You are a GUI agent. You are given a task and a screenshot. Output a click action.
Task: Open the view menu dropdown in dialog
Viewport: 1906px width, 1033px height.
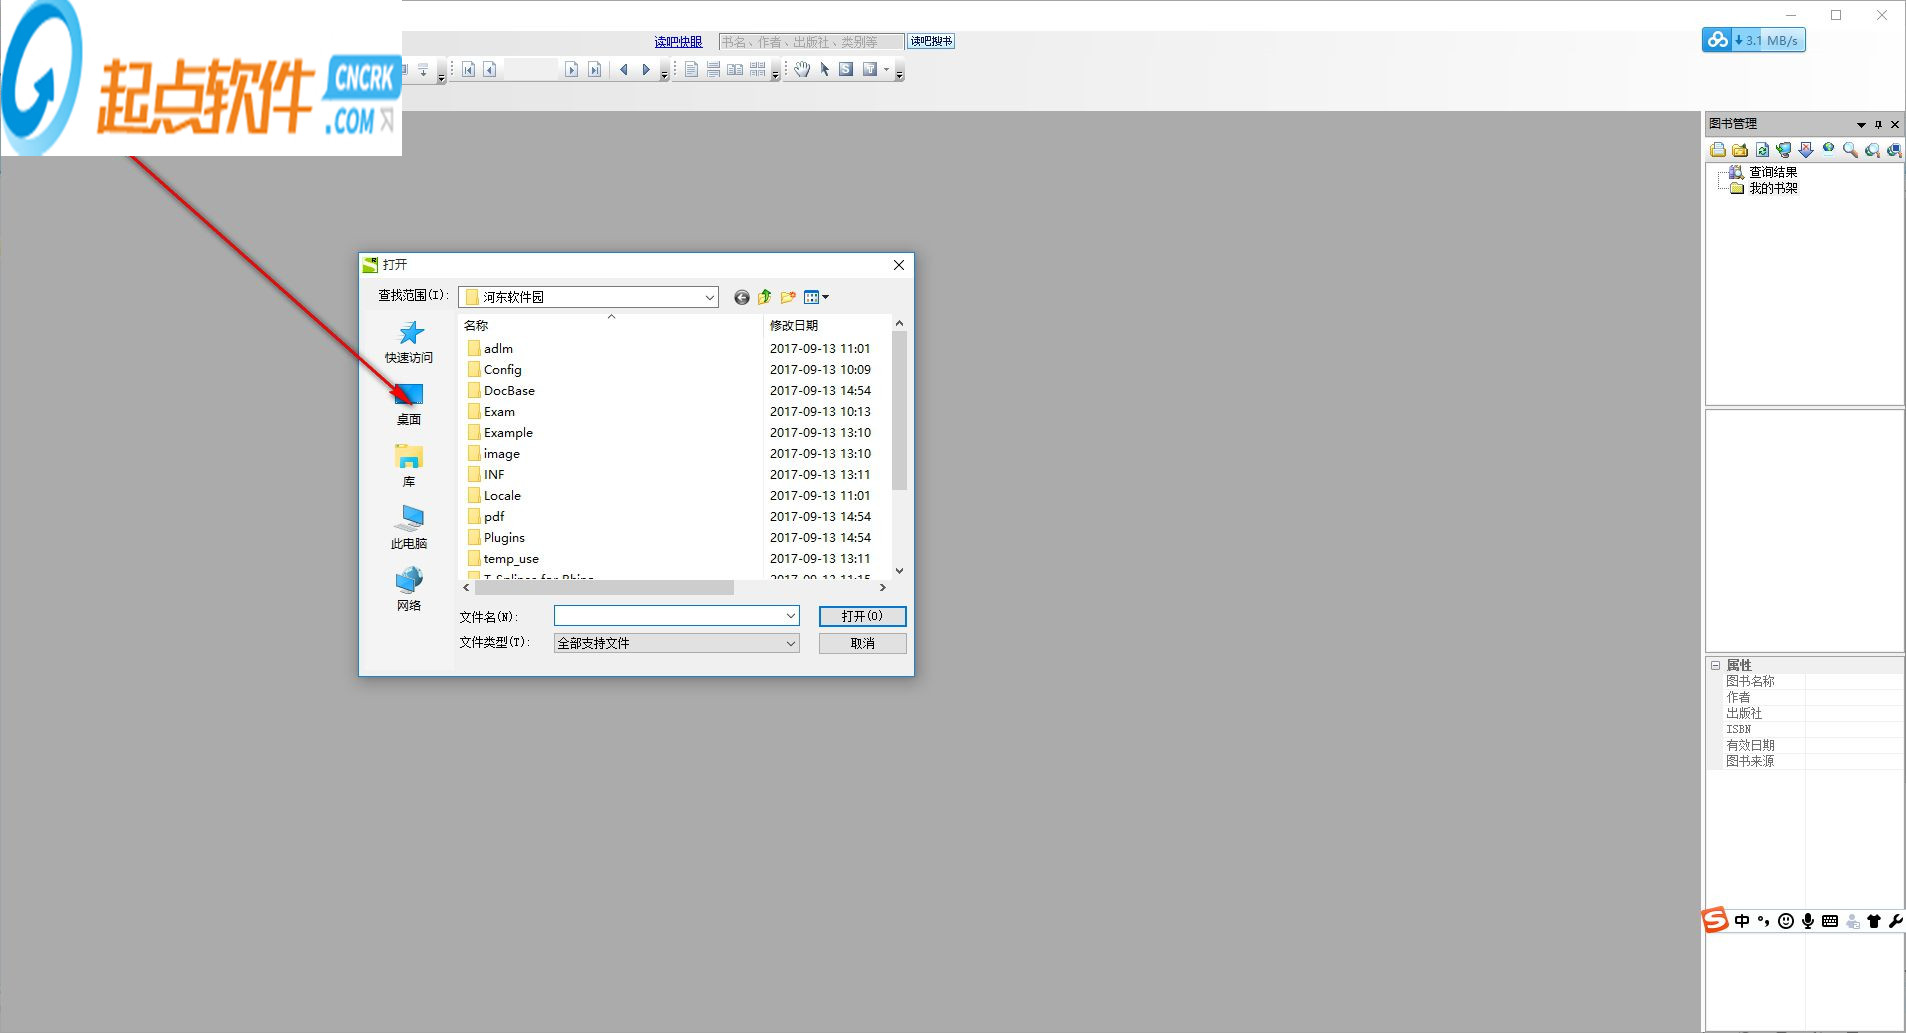[x=816, y=297]
